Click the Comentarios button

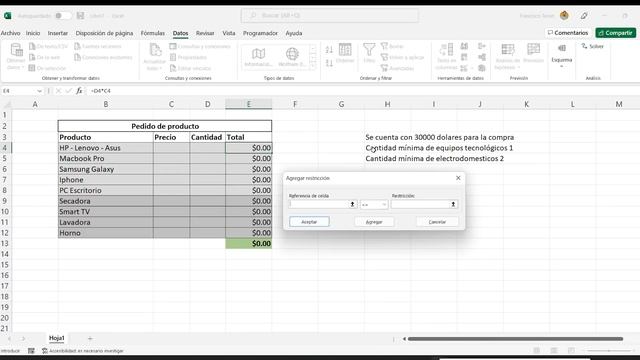point(568,33)
